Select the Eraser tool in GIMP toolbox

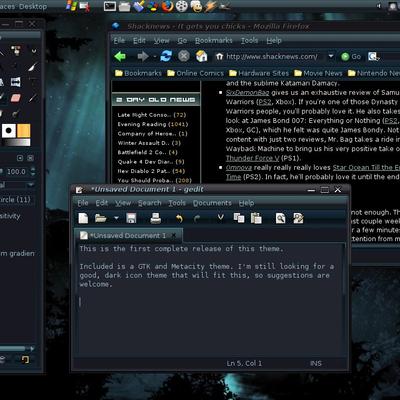tap(16, 98)
